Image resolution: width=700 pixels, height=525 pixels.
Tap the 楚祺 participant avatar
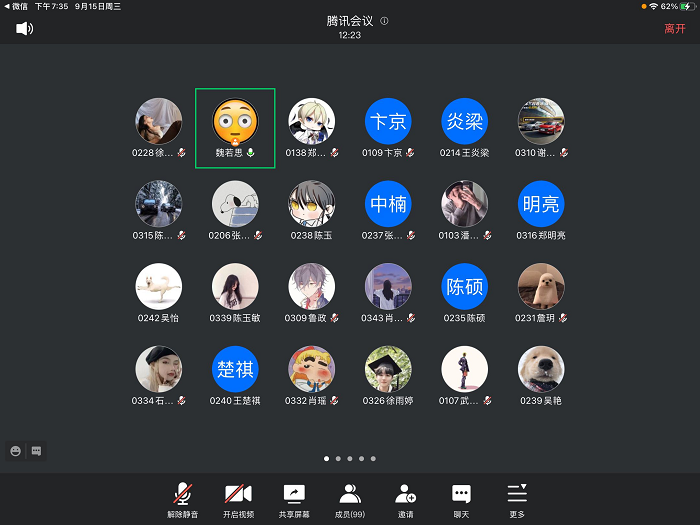235,369
